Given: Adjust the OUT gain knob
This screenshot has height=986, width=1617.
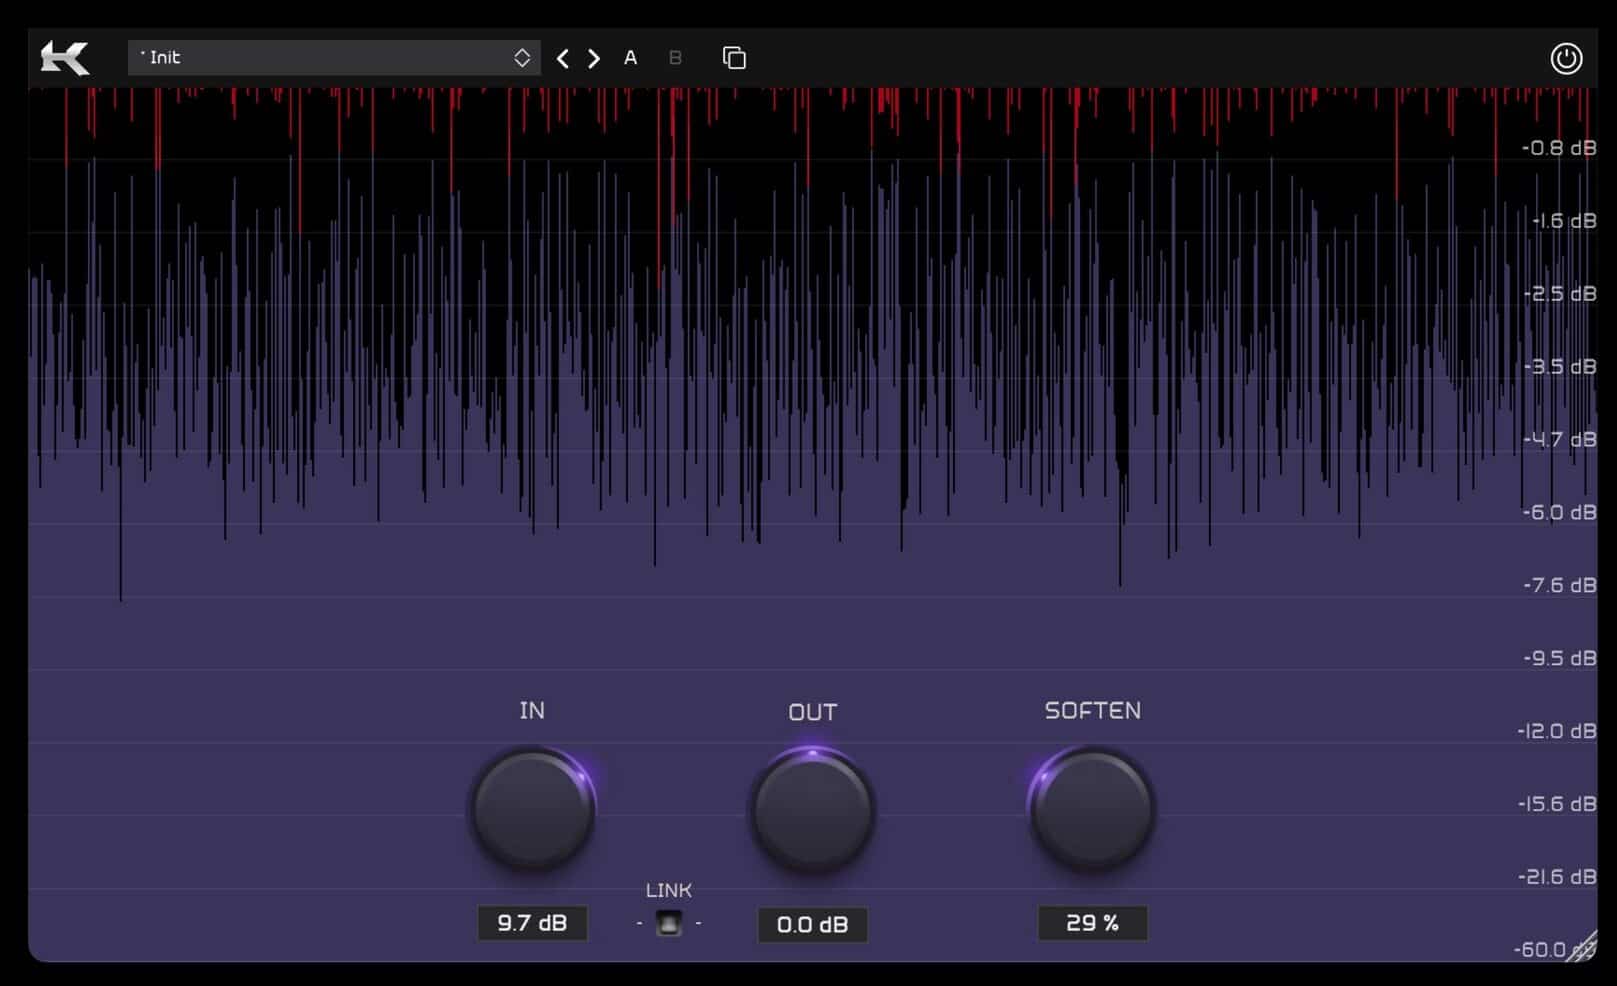Looking at the screenshot, I should pyautogui.click(x=812, y=810).
